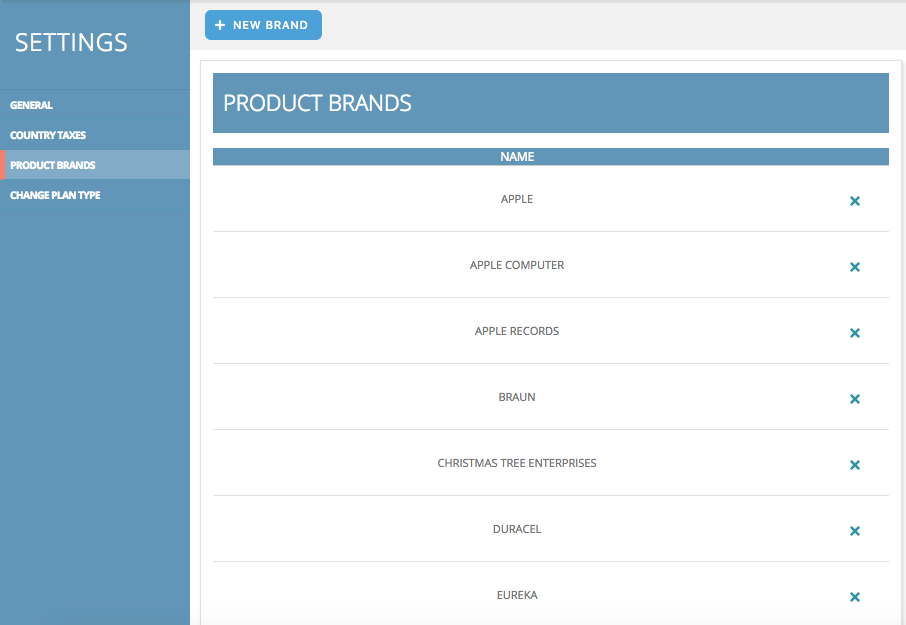Image resolution: width=906 pixels, height=625 pixels.
Task: Select the APPLE COMPUTER brand name
Action: [517, 265]
